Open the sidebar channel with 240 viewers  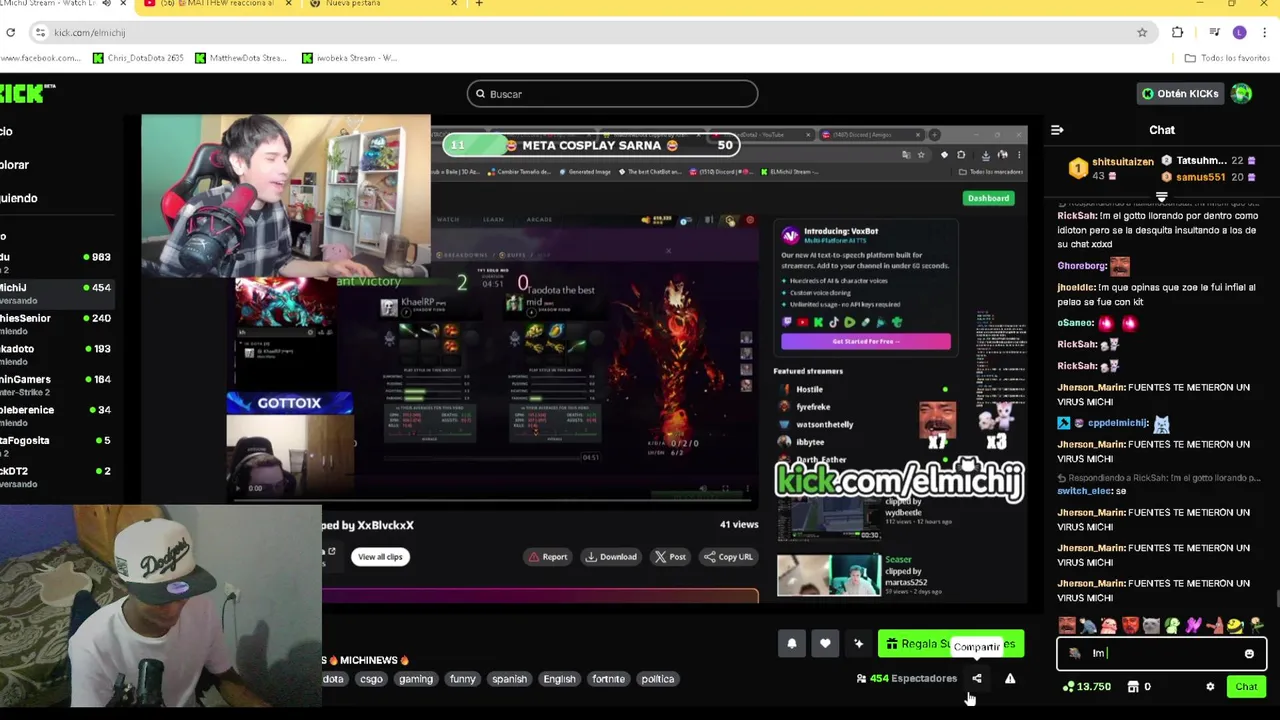(56, 324)
